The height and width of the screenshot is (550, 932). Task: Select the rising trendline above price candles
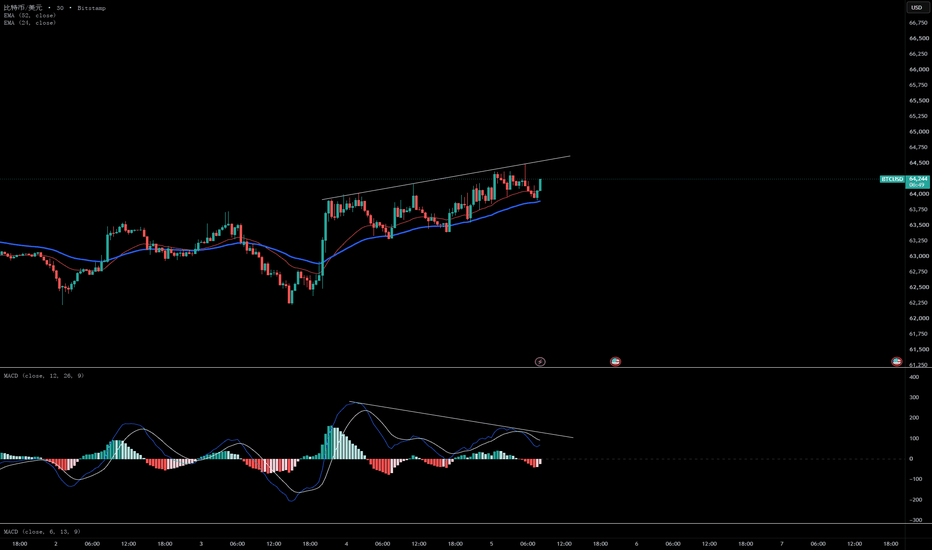(446, 178)
